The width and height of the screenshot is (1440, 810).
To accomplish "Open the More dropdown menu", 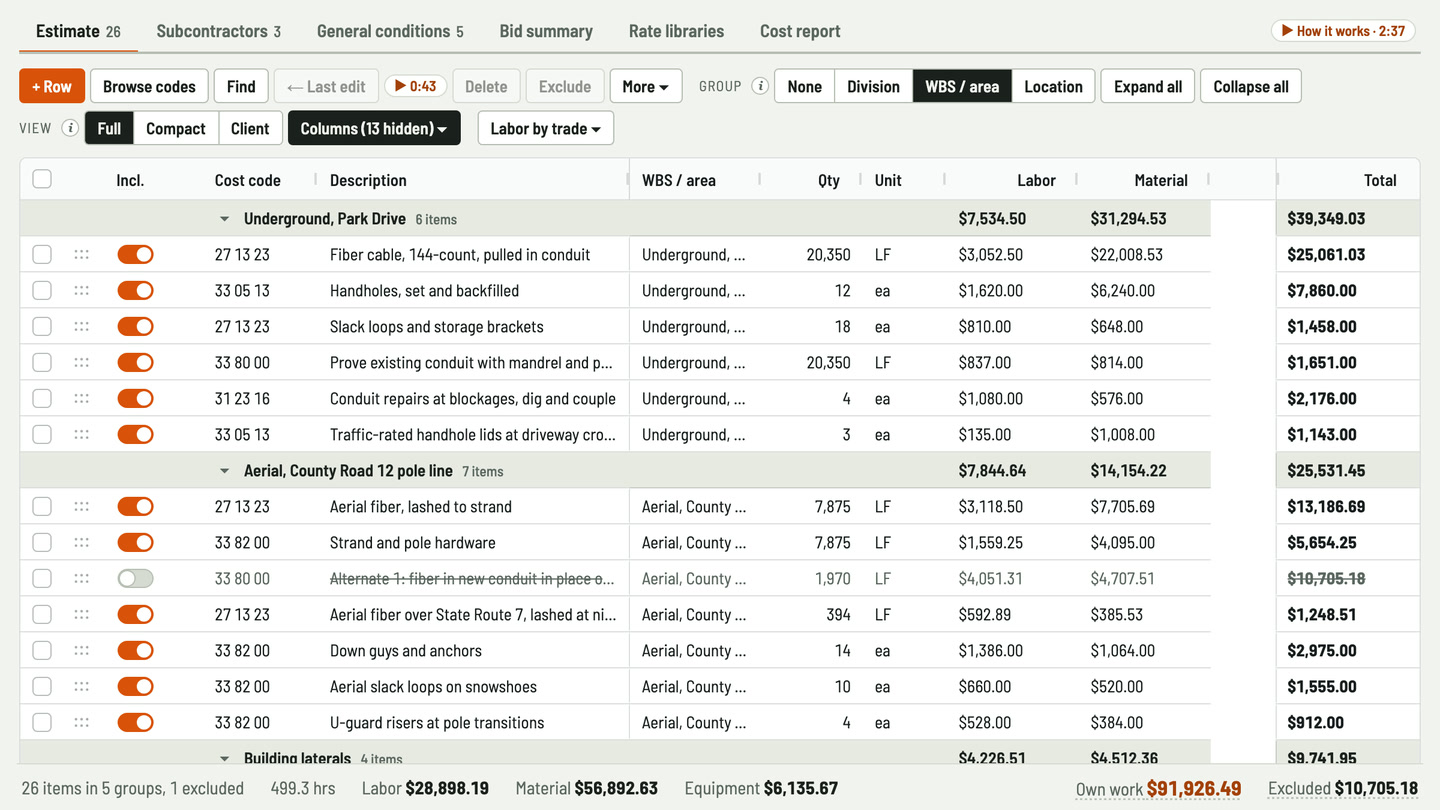I will [646, 86].
